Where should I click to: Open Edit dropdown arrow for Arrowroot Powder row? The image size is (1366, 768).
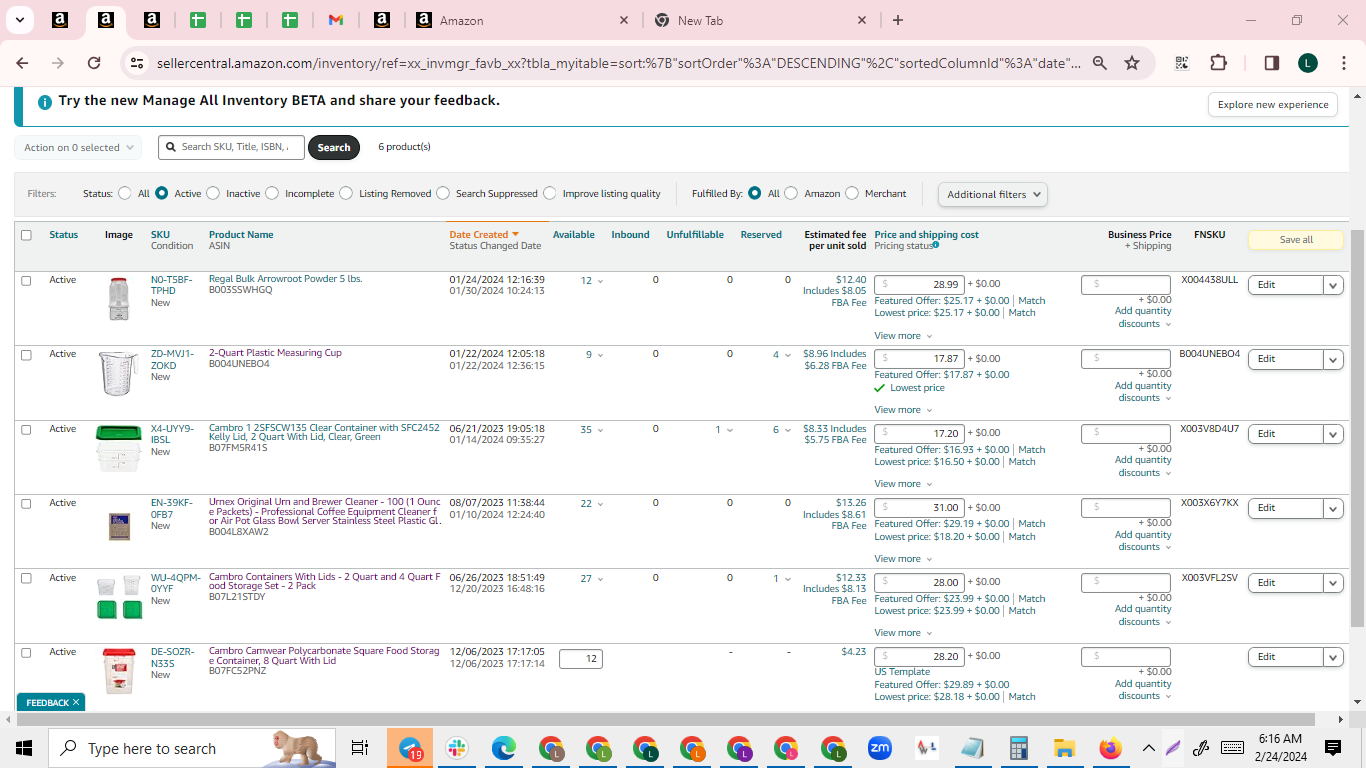1333,285
